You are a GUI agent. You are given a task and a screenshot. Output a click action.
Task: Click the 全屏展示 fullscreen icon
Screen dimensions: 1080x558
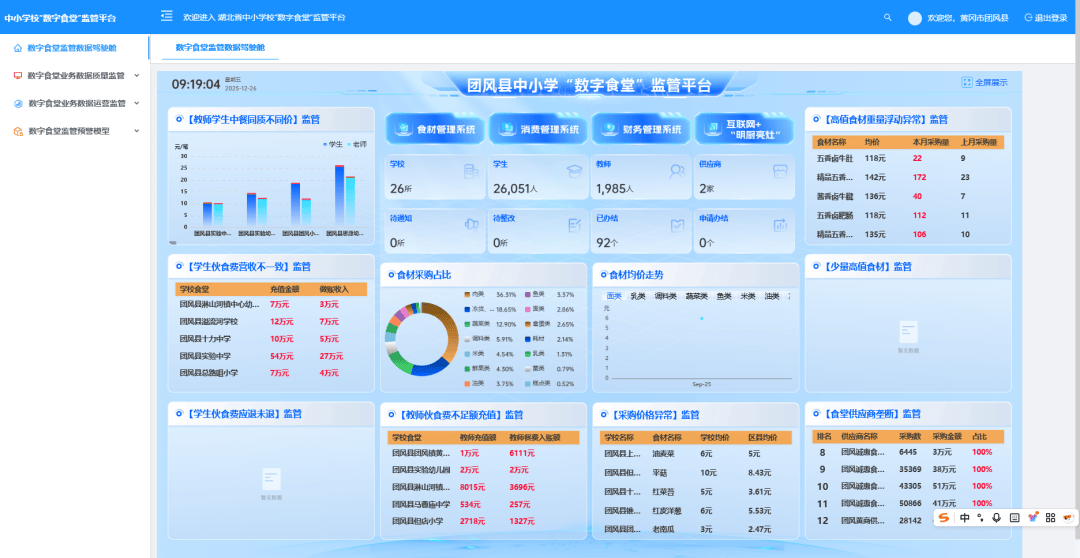coord(967,83)
